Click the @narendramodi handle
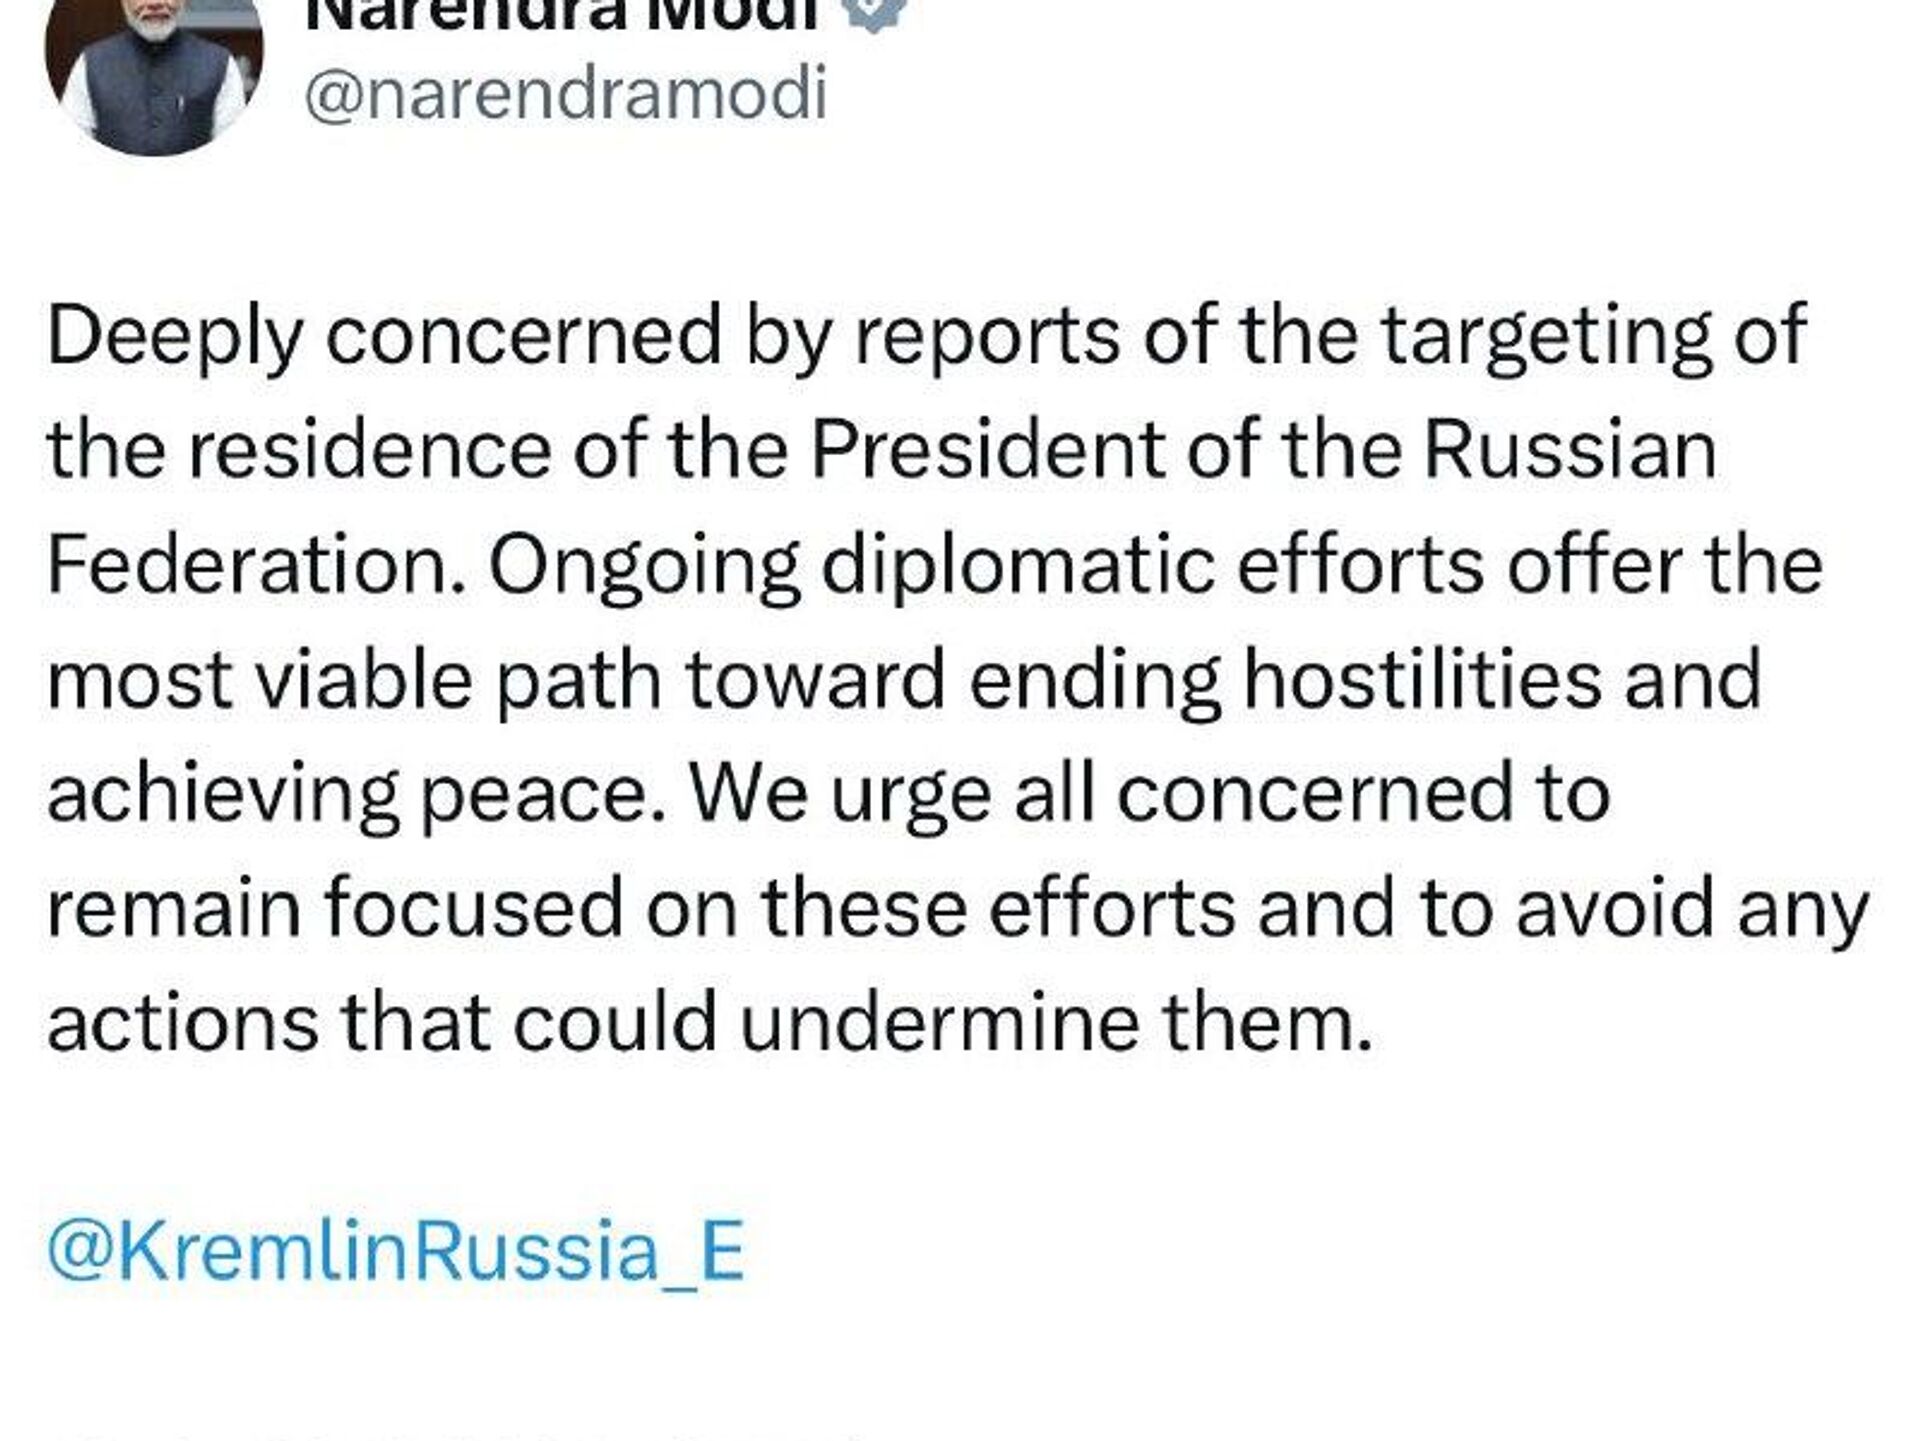1920x1441 pixels. click(565, 96)
